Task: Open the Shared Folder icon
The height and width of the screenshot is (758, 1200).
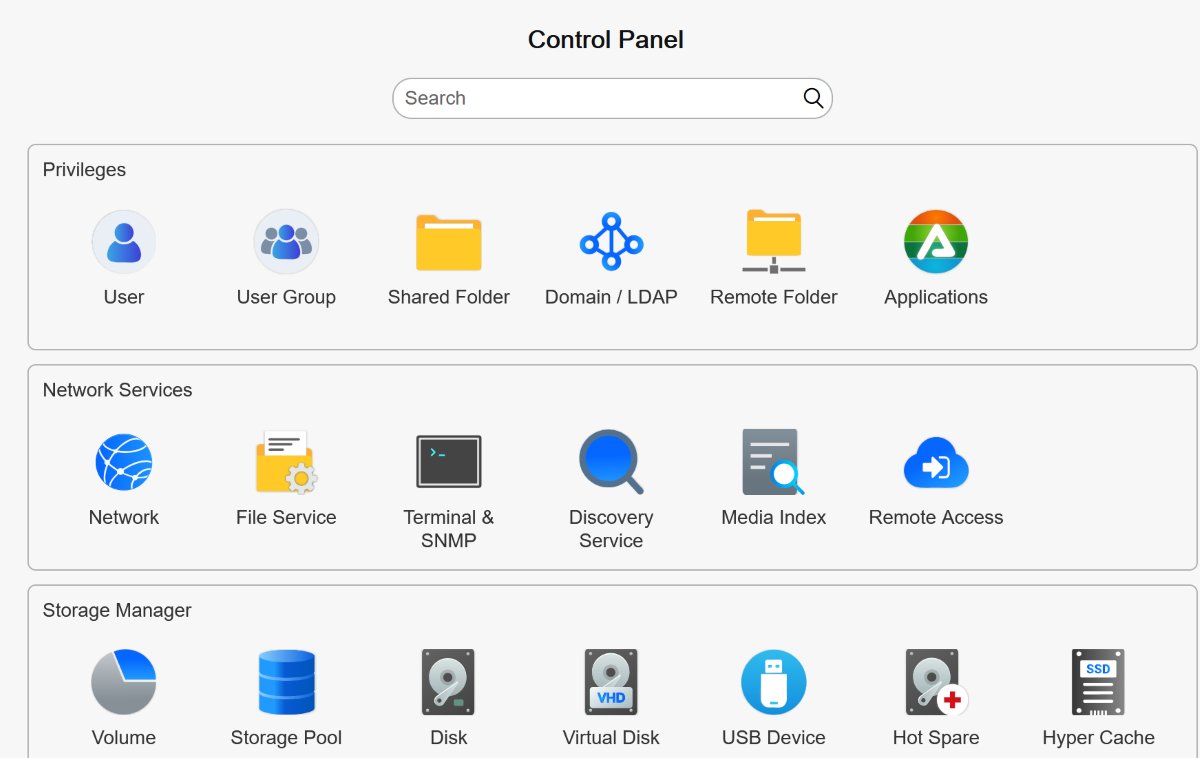Action: 449,242
